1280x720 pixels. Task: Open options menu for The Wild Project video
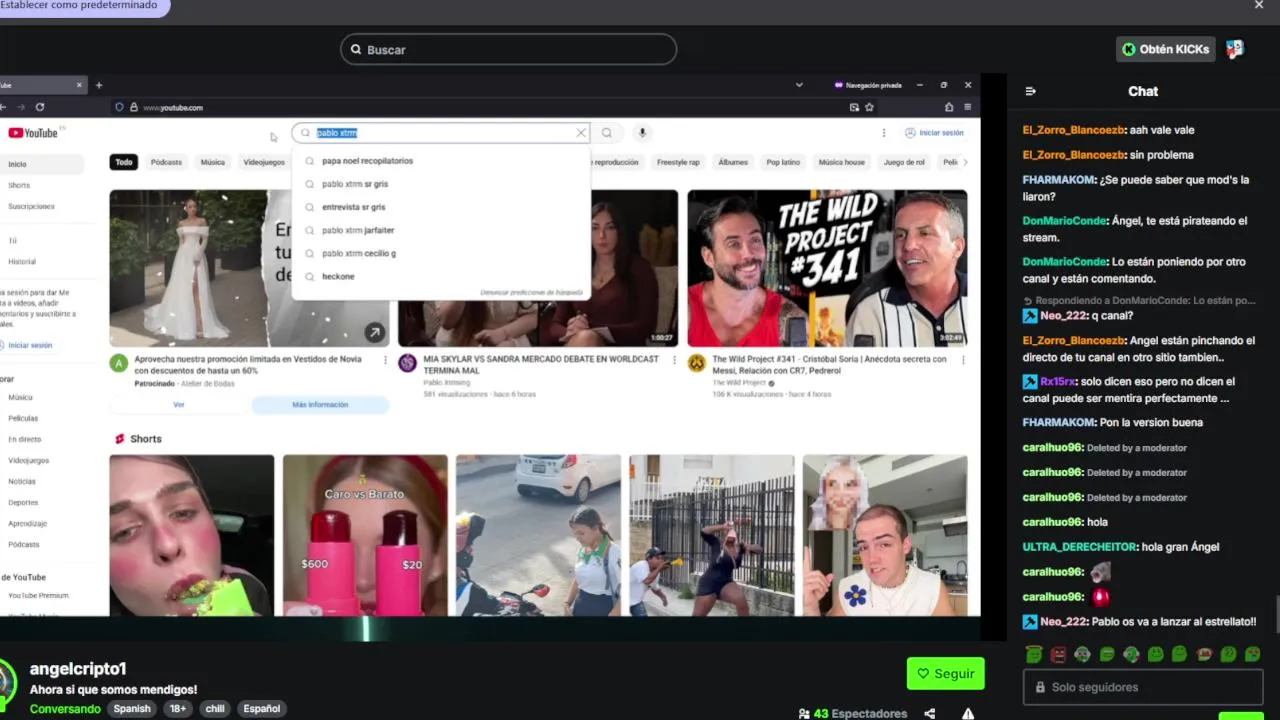click(x=963, y=360)
